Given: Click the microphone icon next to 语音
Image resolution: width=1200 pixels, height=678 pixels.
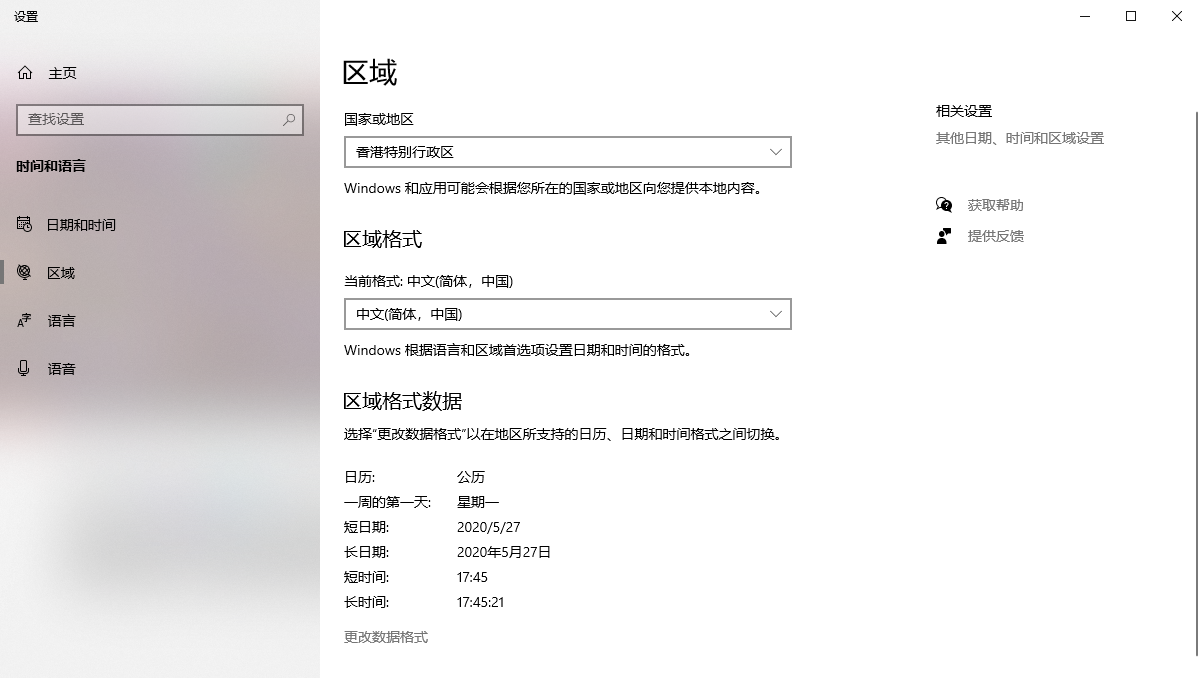Looking at the screenshot, I should 25,368.
